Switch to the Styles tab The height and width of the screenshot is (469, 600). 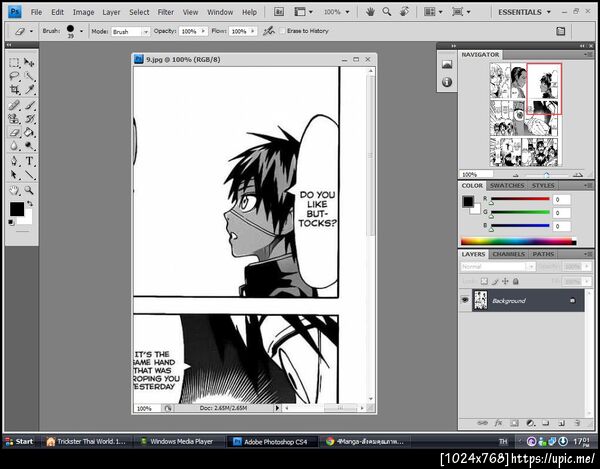tap(543, 186)
